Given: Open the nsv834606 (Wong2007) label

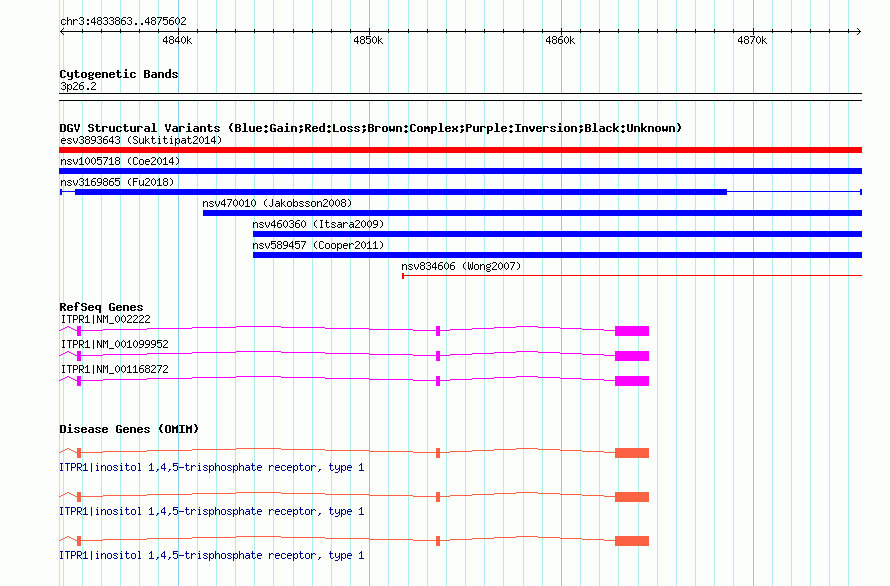Looking at the screenshot, I should pyautogui.click(x=461, y=266).
